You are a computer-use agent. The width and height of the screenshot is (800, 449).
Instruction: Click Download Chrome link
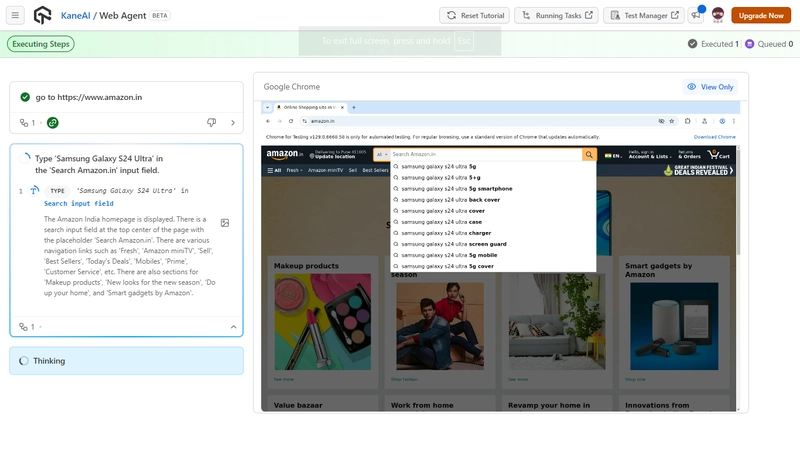point(714,137)
